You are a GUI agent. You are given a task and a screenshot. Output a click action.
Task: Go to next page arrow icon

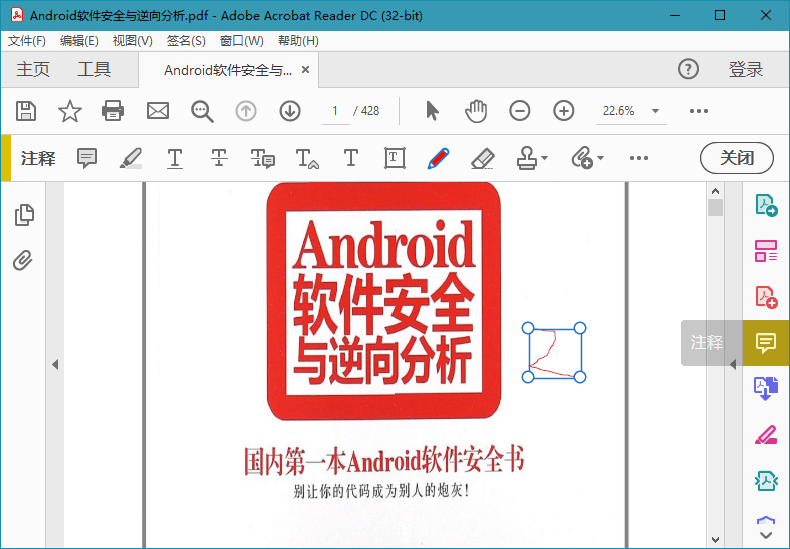point(290,111)
